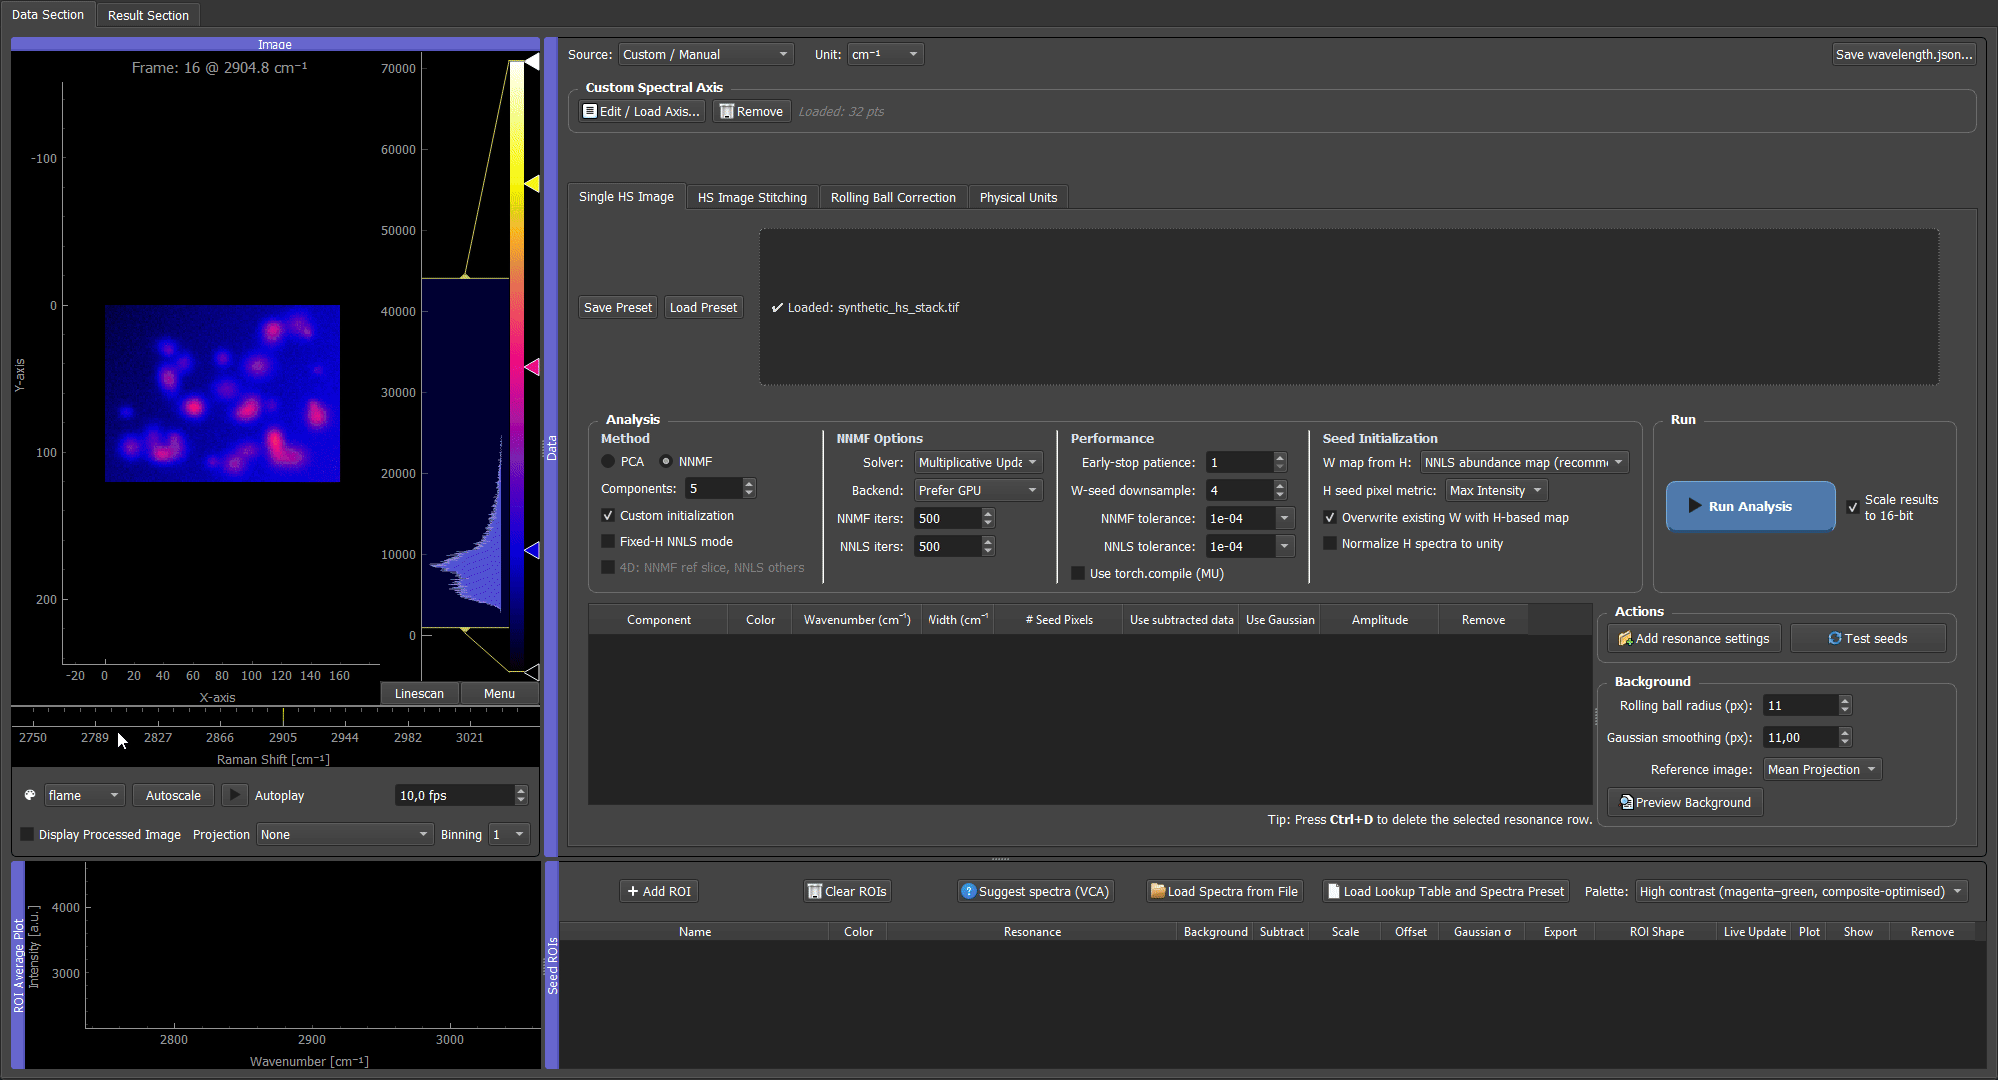Viewport: 1998px width, 1080px height.
Task: Click Save wavelength.json button
Action: tap(1904, 54)
